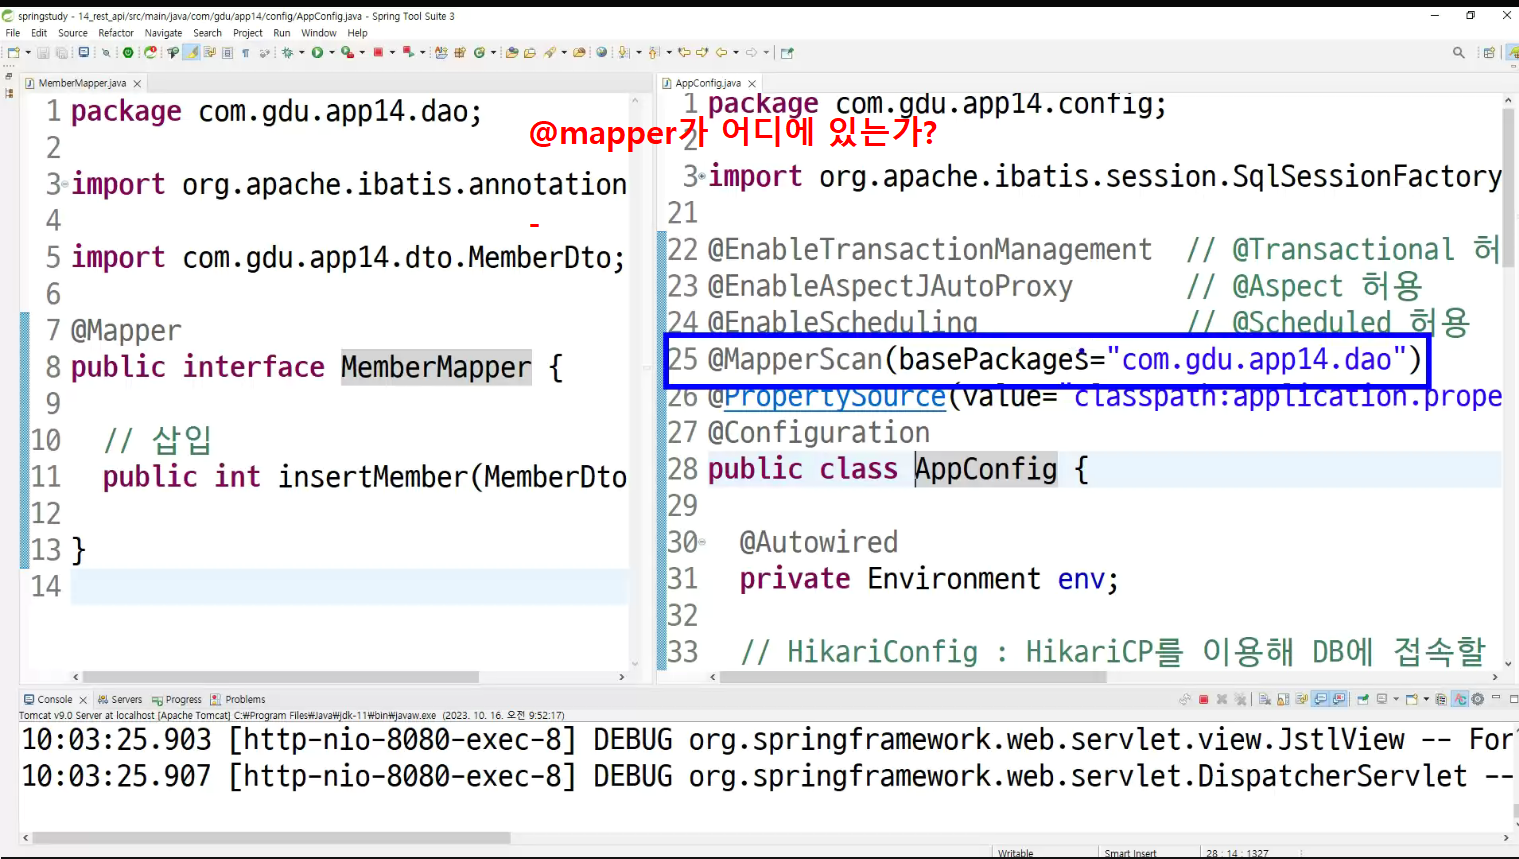Click the Back navigation arrow

721,52
